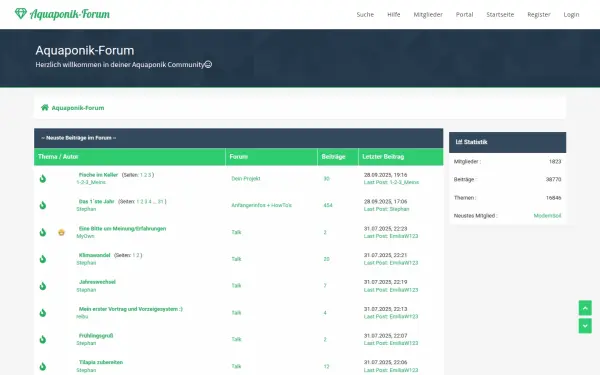Click the scroll-to-bottom arrow button

(585, 326)
